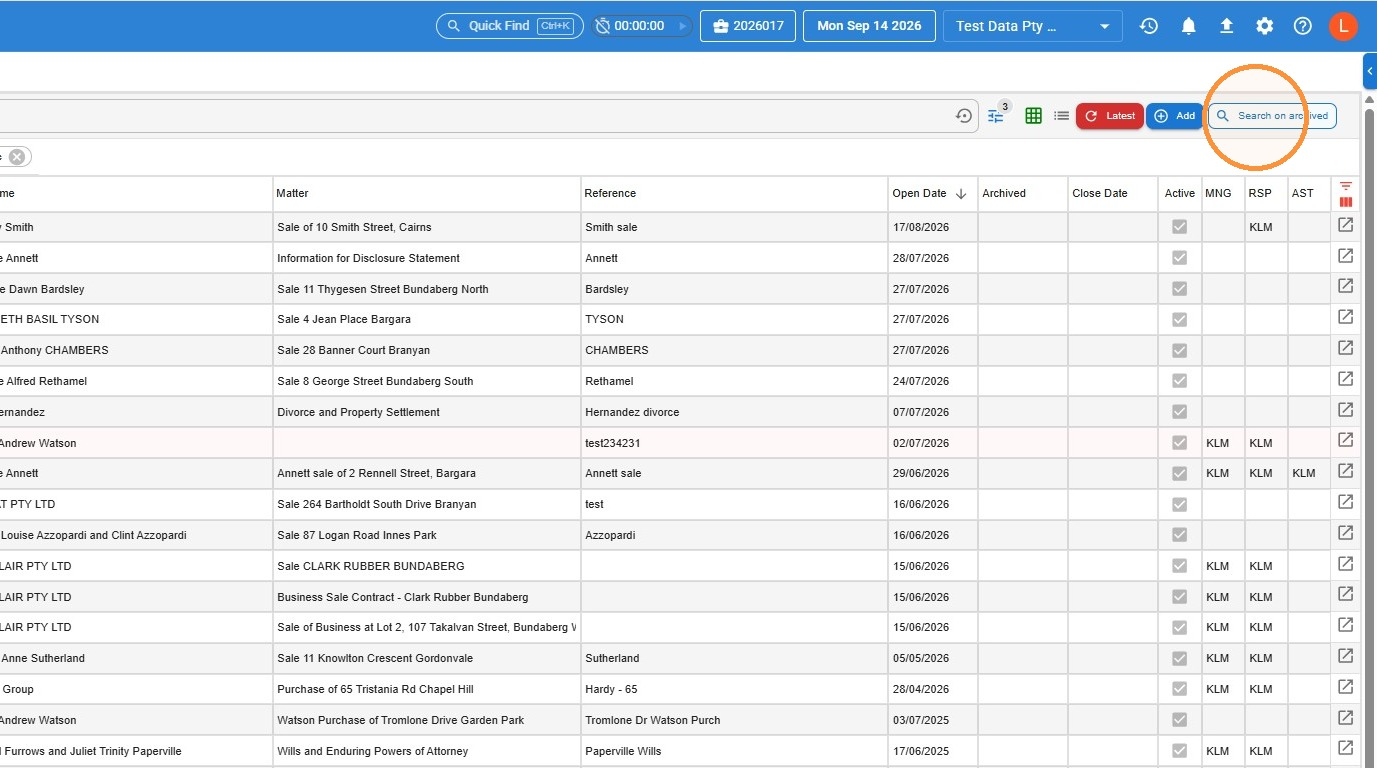Click the Matter column header
The image size is (1377, 768).
[427, 193]
